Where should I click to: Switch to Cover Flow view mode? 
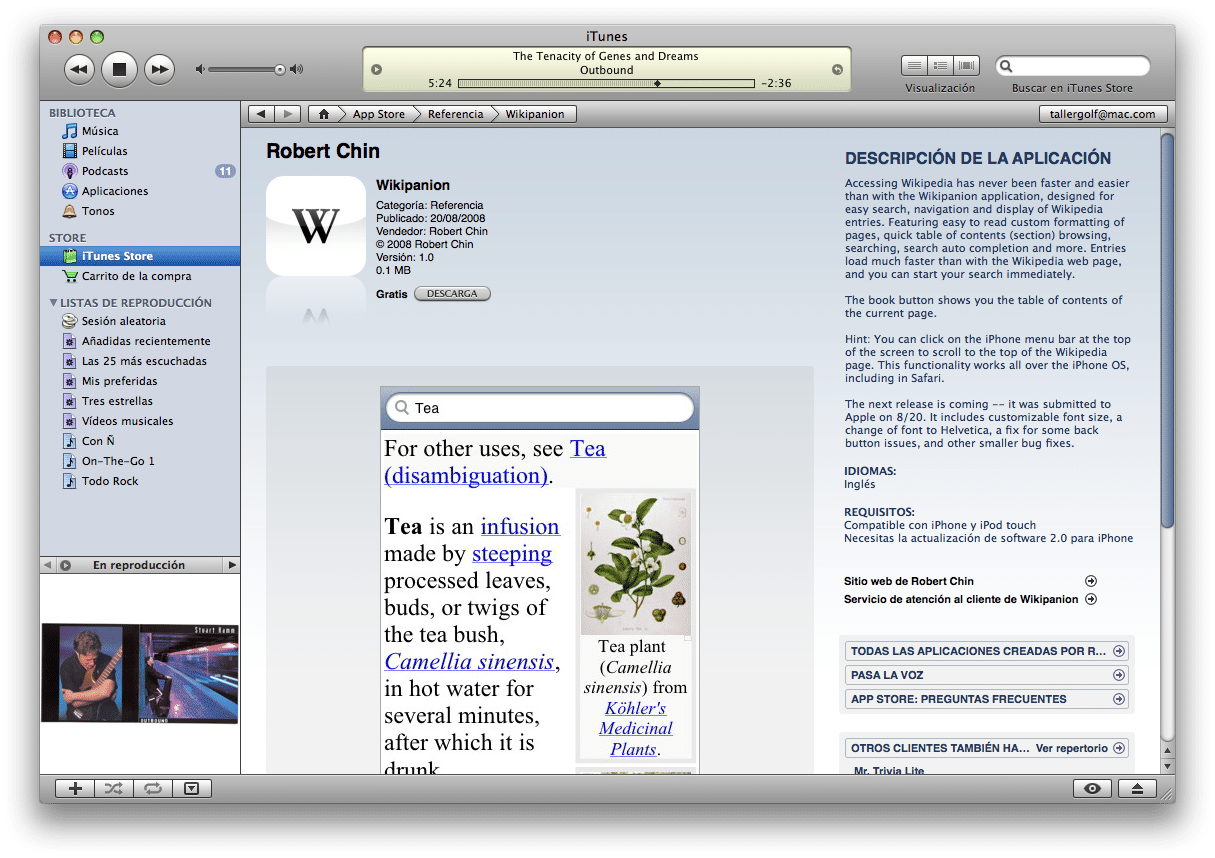(x=966, y=65)
